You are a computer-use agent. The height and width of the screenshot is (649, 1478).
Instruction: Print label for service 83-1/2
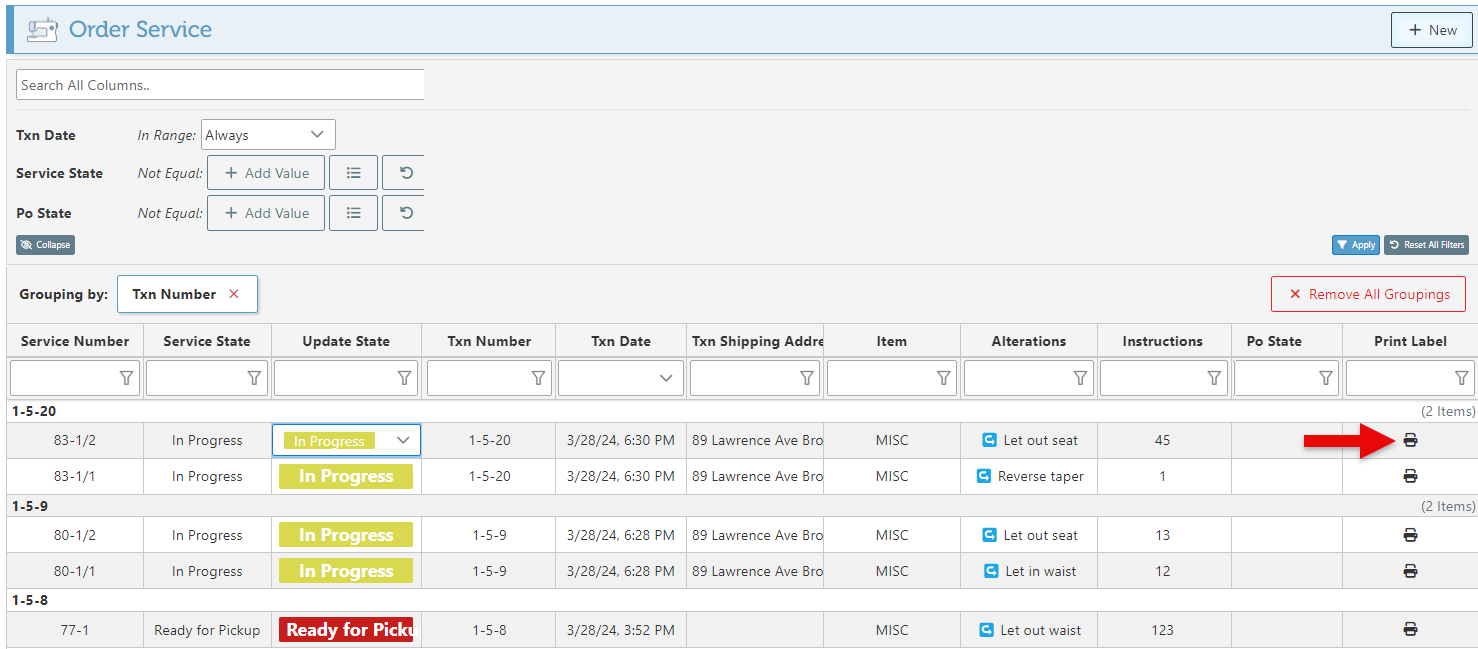[1410, 440]
